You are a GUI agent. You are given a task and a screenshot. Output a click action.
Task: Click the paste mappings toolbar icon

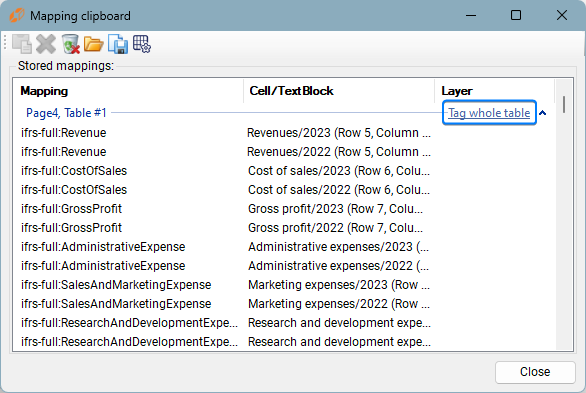[x=22, y=44]
